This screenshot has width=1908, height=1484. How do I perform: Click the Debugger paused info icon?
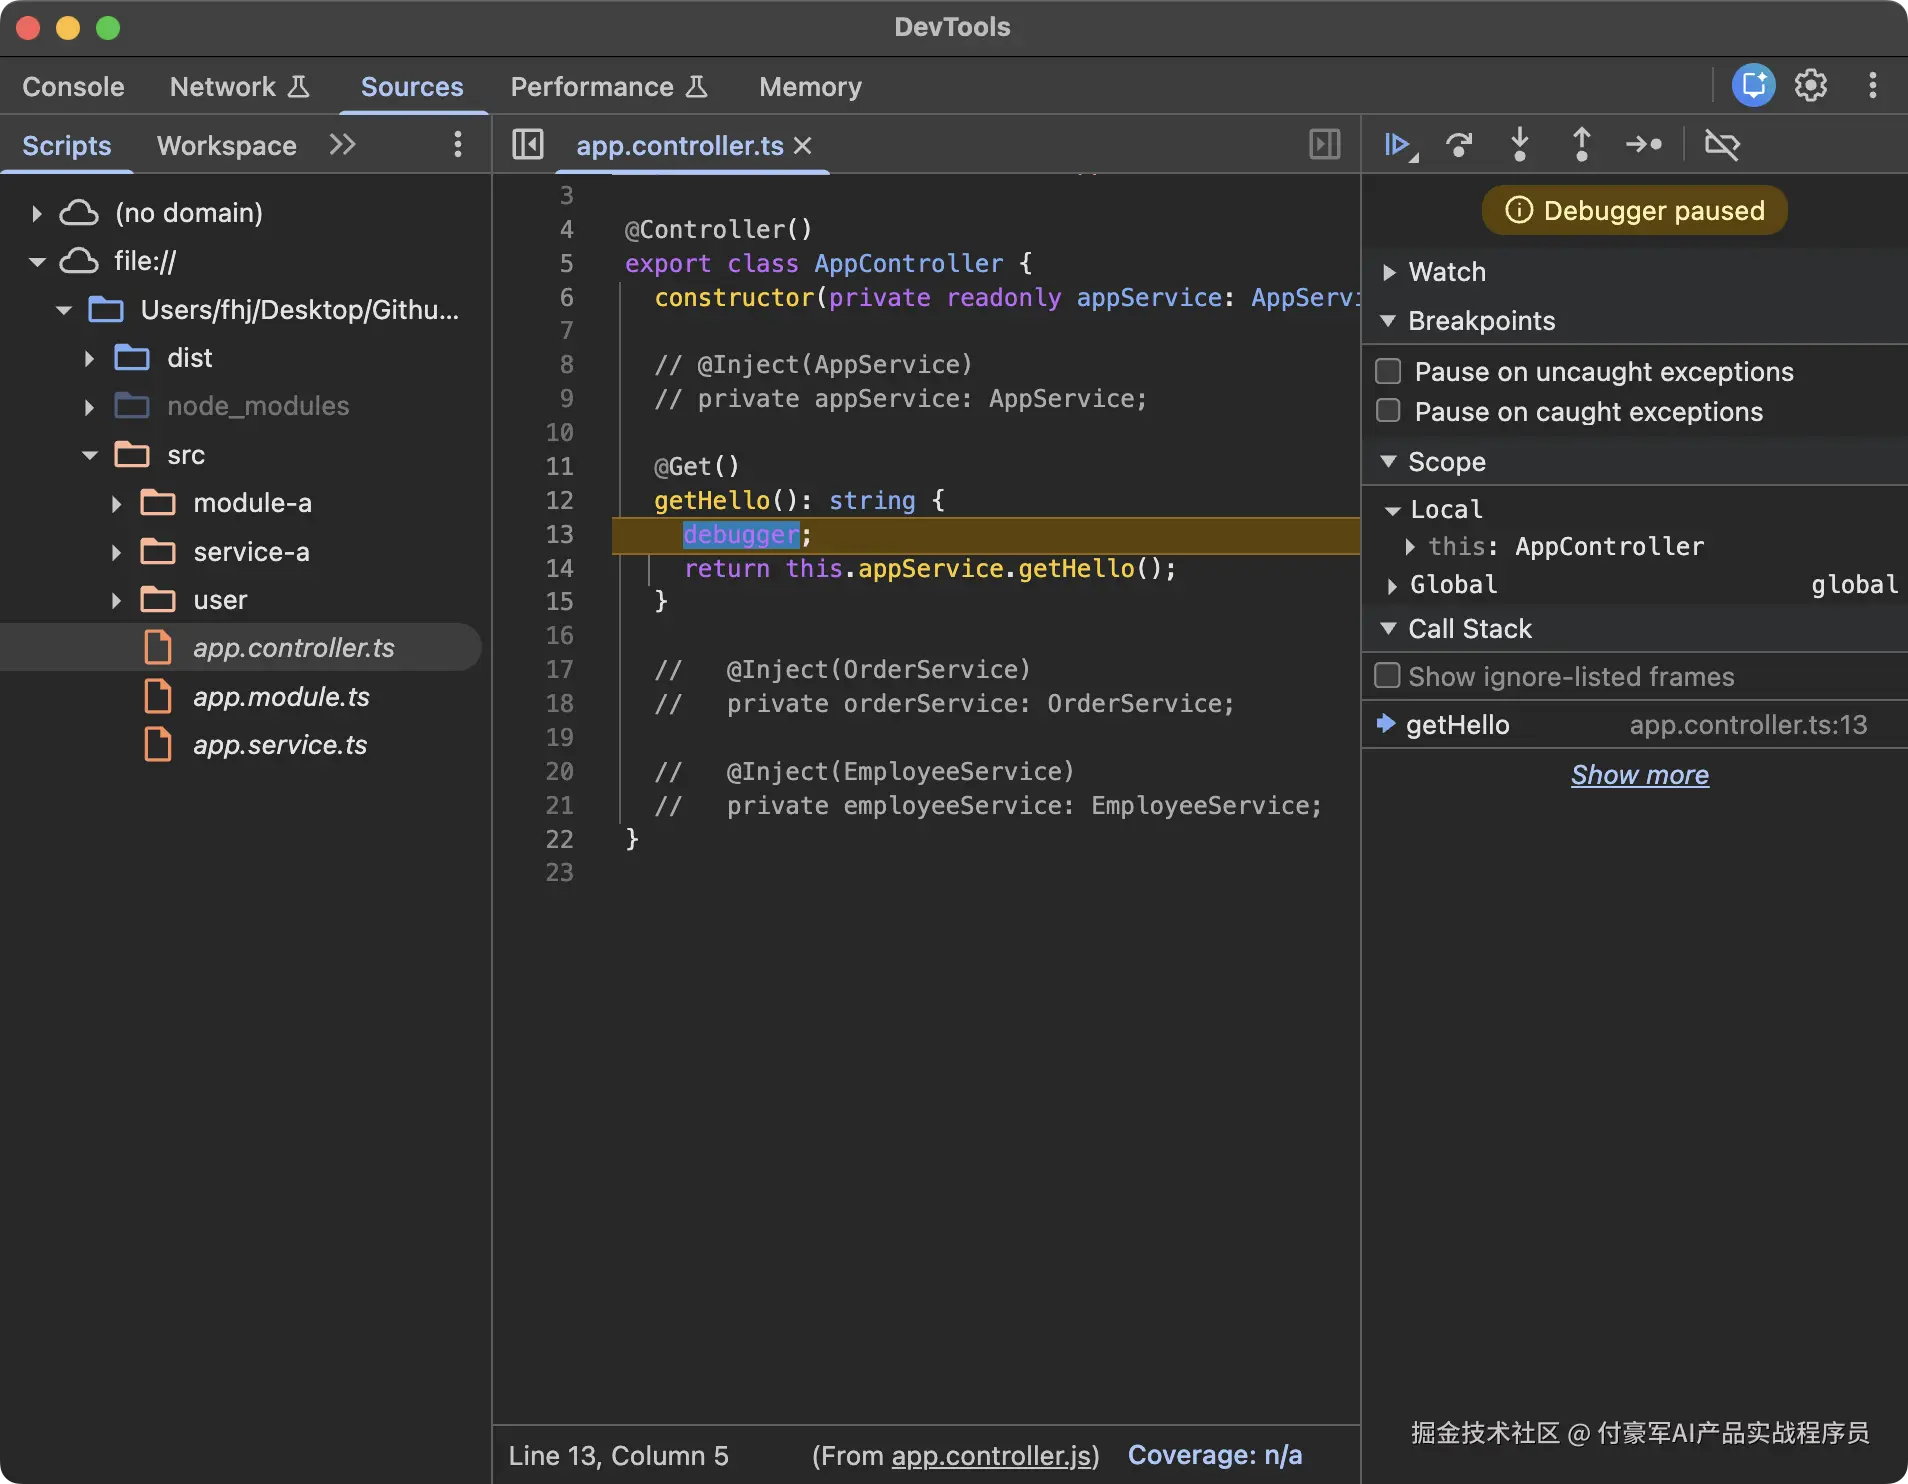1519,210
